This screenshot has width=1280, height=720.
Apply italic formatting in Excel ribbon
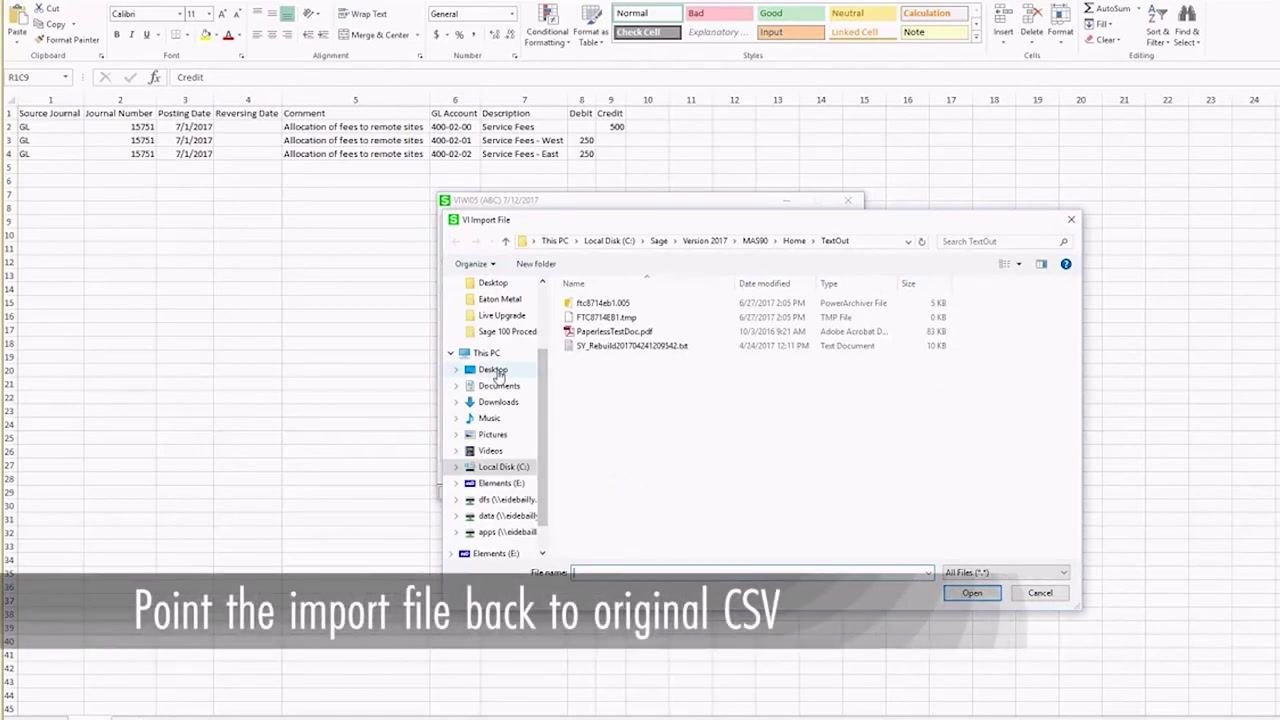pyautogui.click(x=132, y=35)
